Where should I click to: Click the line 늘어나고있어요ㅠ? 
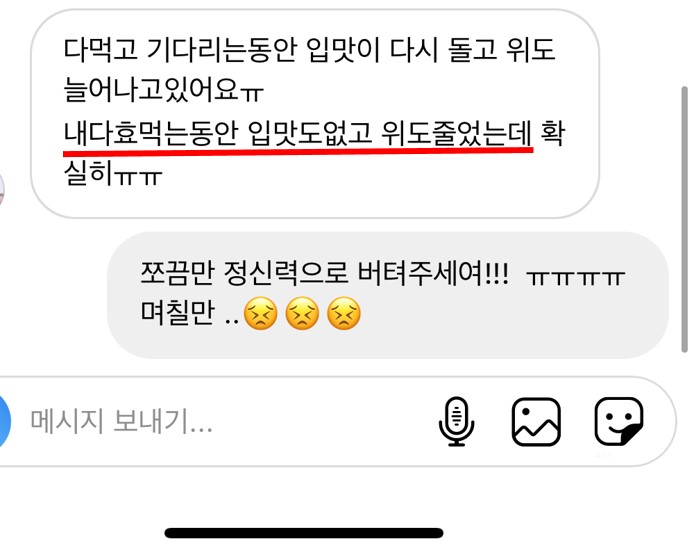pyautogui.click(x=163, y=91)
